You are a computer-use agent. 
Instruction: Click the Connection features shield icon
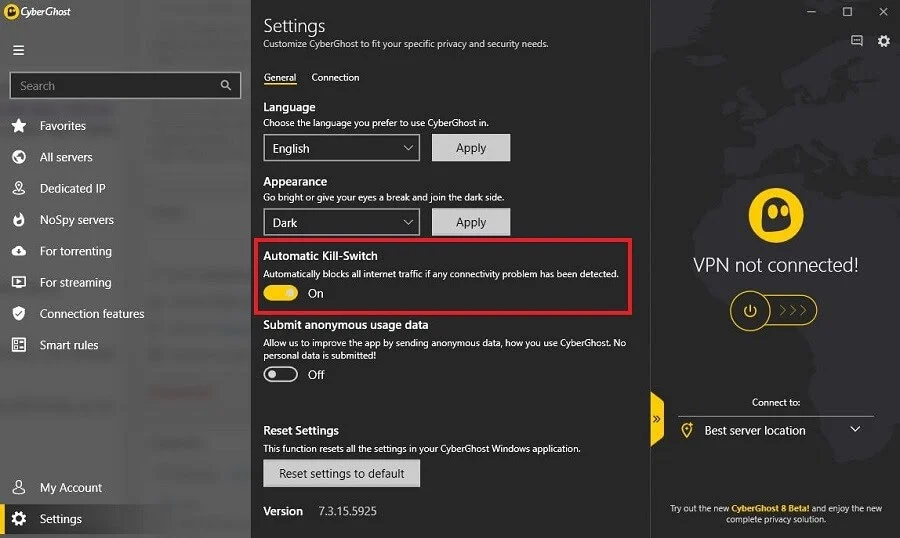point(18,314)
